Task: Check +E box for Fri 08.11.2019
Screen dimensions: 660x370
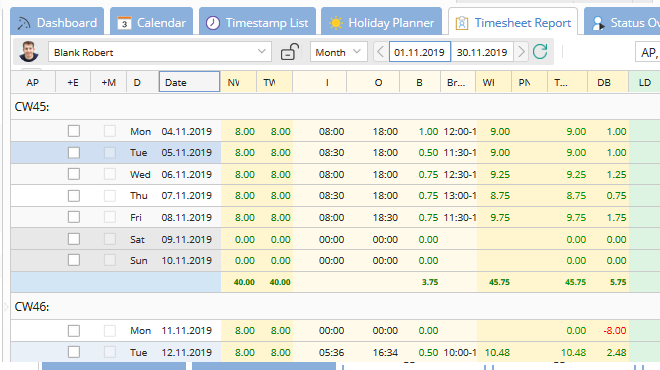Action: coord(74,217)
